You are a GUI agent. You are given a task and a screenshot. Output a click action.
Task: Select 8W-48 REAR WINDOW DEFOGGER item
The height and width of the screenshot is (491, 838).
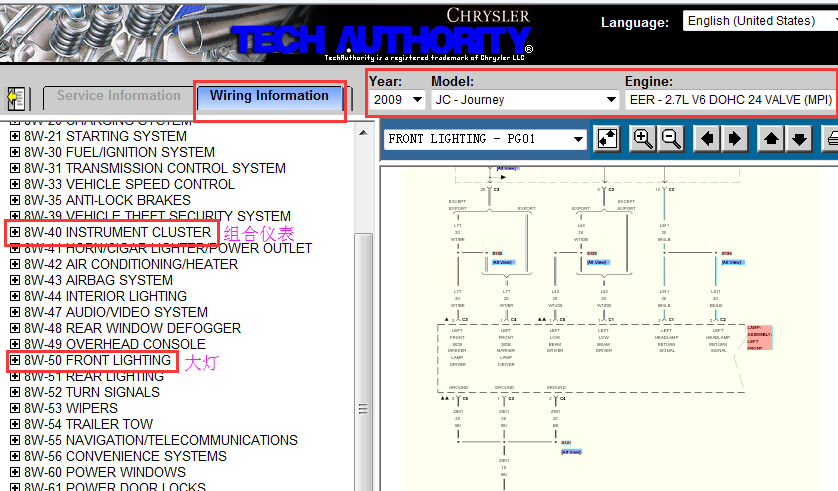(133, 329)
